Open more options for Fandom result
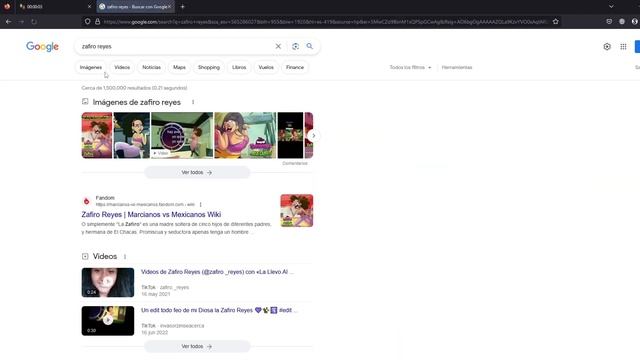640x360 pixels. (x=200, y=204)
